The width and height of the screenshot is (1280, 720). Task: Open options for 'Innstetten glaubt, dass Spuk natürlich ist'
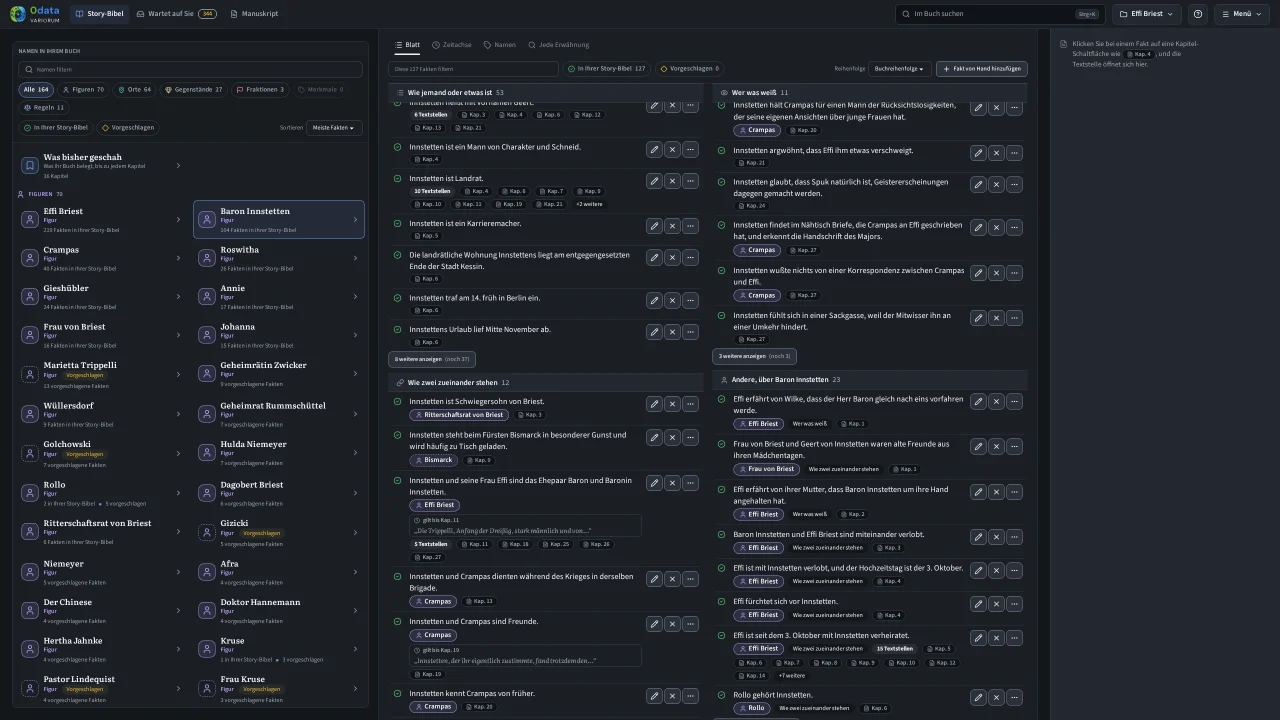[1014, 185]
